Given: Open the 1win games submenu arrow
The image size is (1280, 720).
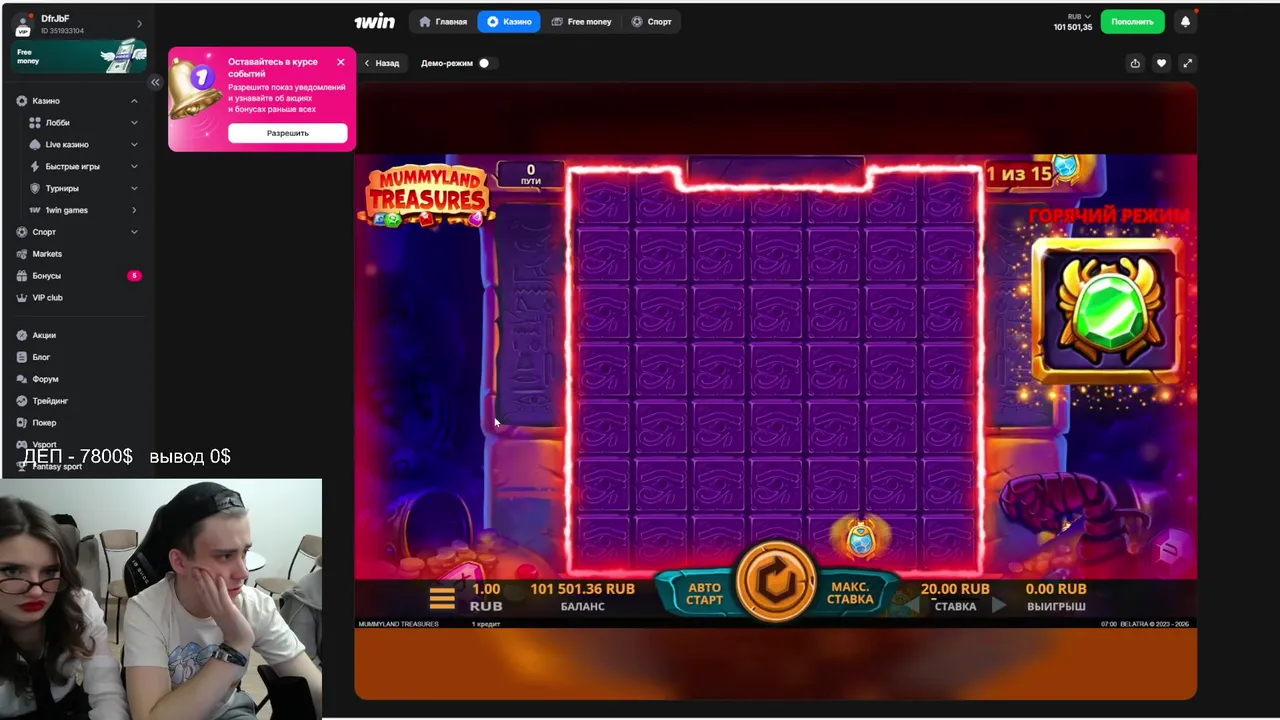Looking at the screenshot, I should [134, 210].
